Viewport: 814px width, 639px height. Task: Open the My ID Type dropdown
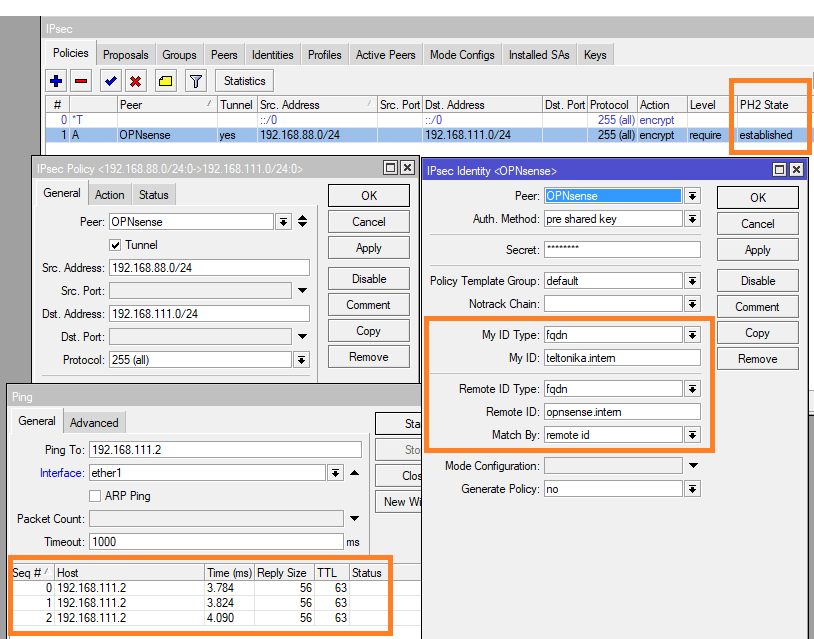click(693, 335)
